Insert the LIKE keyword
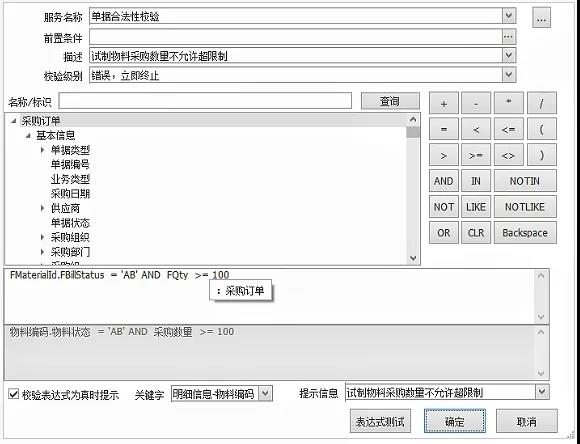The height and width of the screenshot is (444, 580). click(x=476, y=207)
